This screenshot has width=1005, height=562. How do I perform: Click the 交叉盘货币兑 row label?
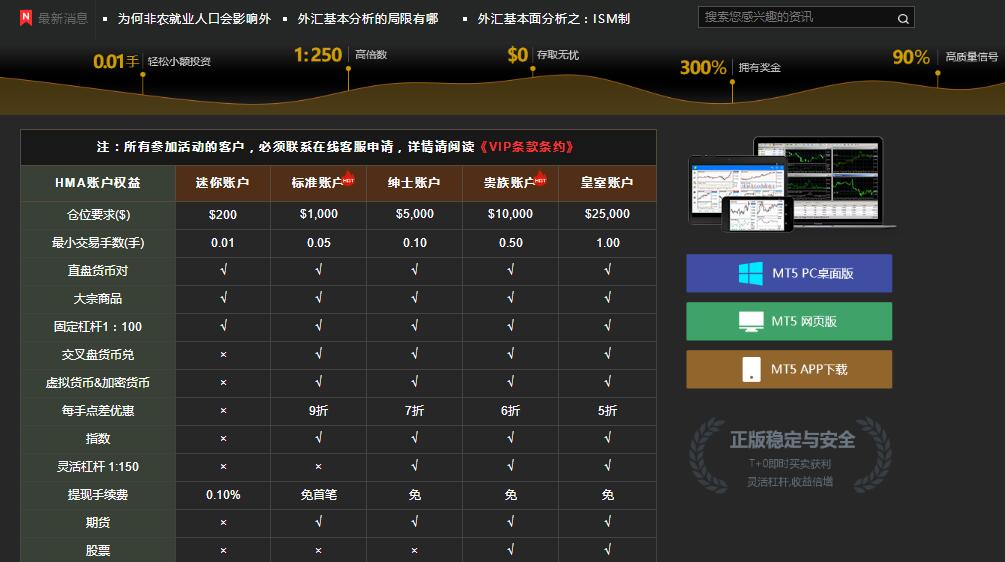pyautogui.click(x=98, y=355)
